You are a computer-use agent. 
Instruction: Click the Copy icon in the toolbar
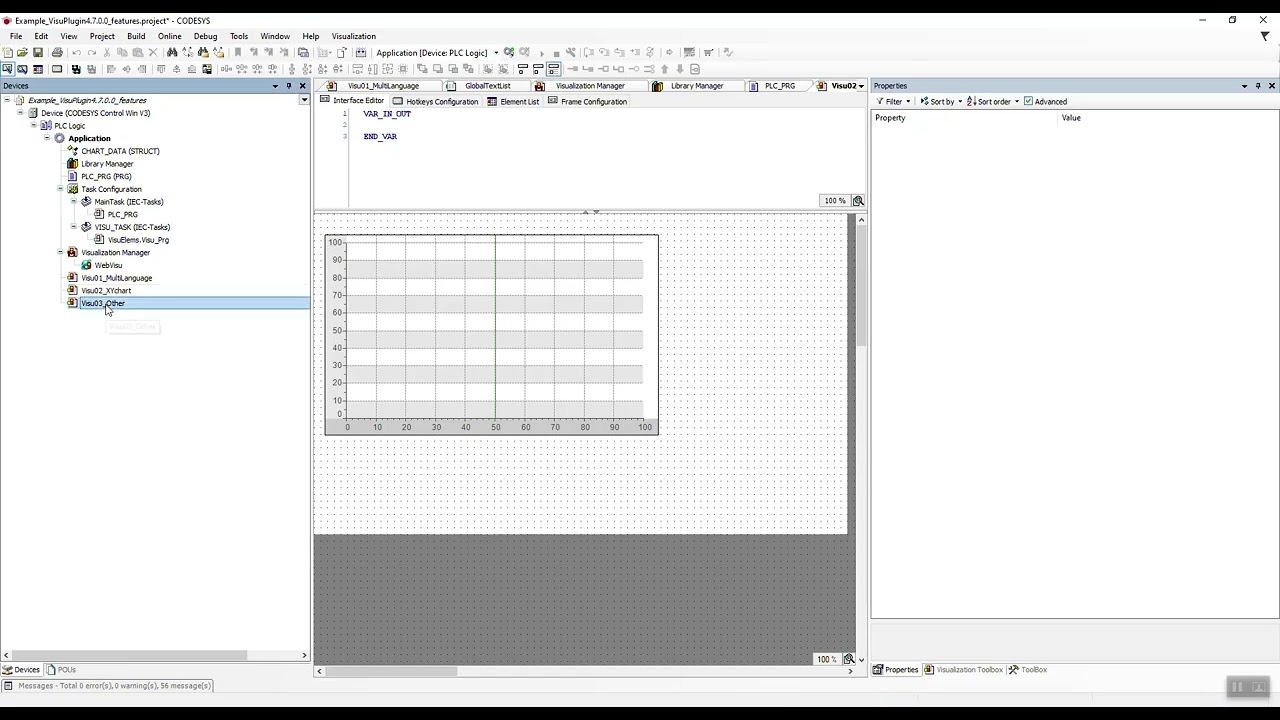click(x=122, y=52)
